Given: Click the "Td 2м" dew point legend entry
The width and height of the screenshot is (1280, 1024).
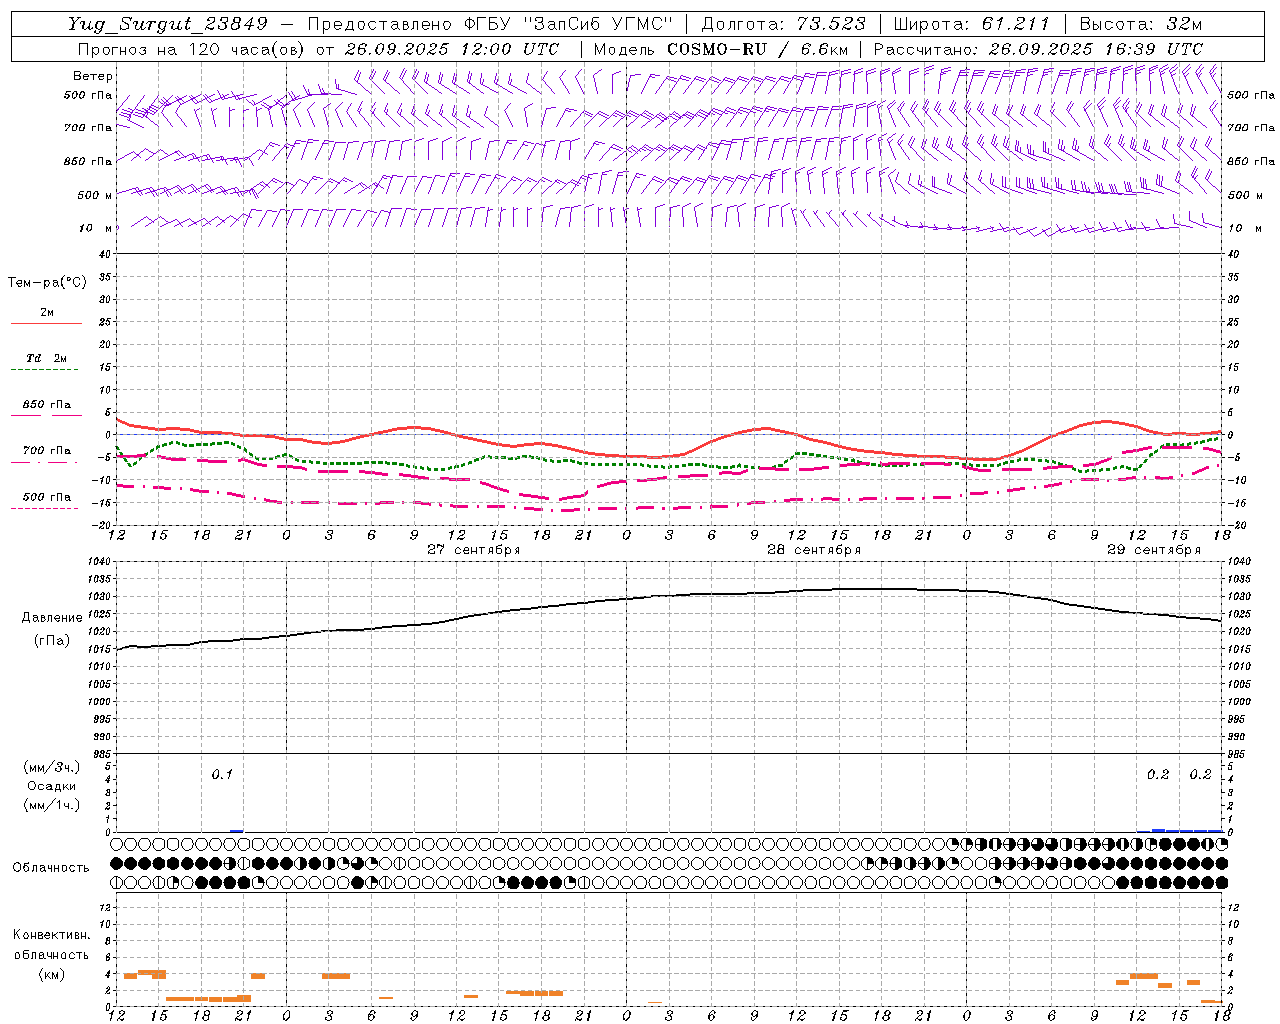Looking at the screenshot, I should tap(47, 358).
